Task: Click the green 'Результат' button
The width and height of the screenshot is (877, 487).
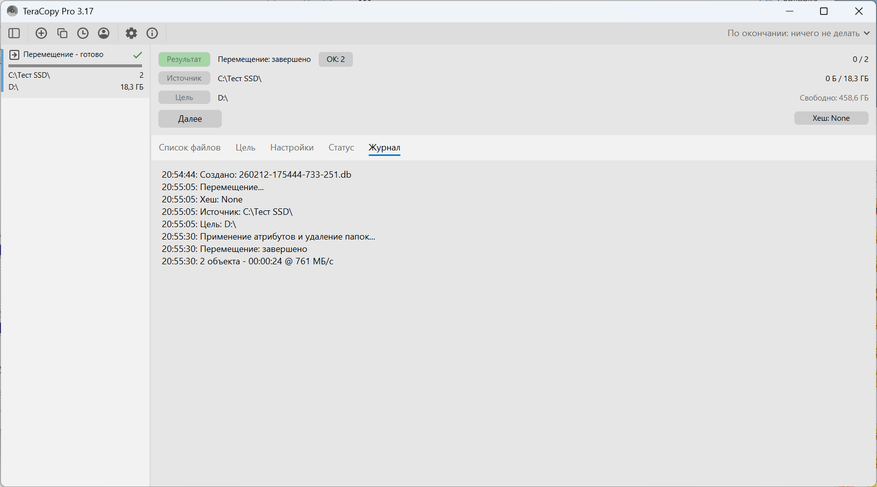Action: [x=184, y=59]
